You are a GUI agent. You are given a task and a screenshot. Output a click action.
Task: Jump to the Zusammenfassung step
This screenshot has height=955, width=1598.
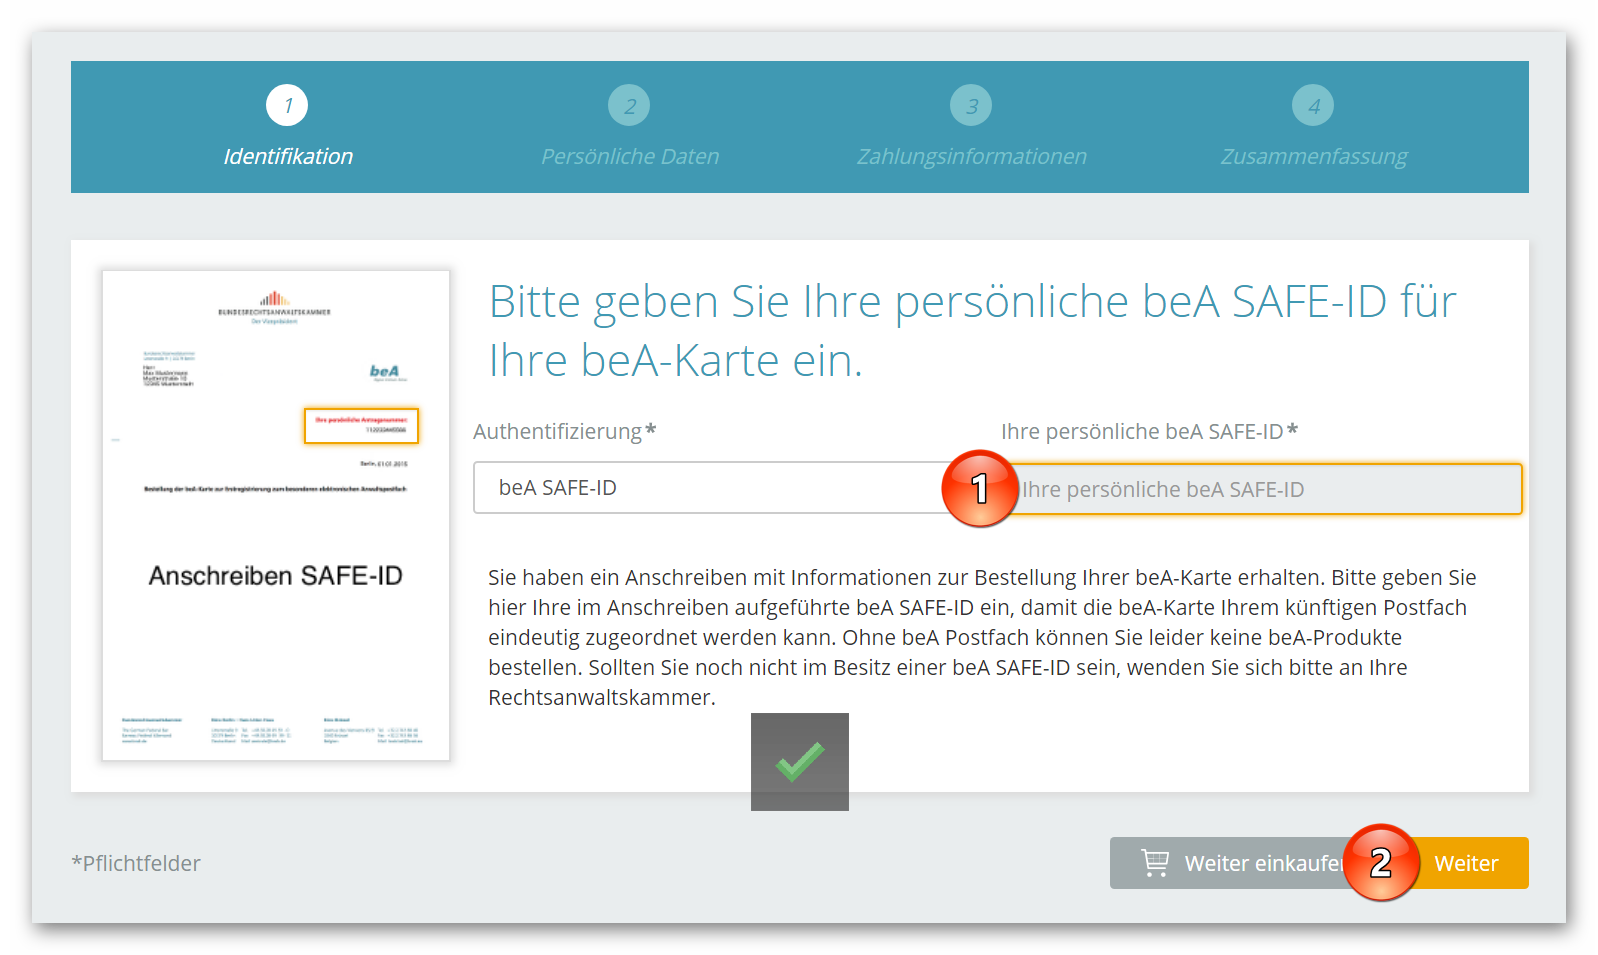(1313, 157)
